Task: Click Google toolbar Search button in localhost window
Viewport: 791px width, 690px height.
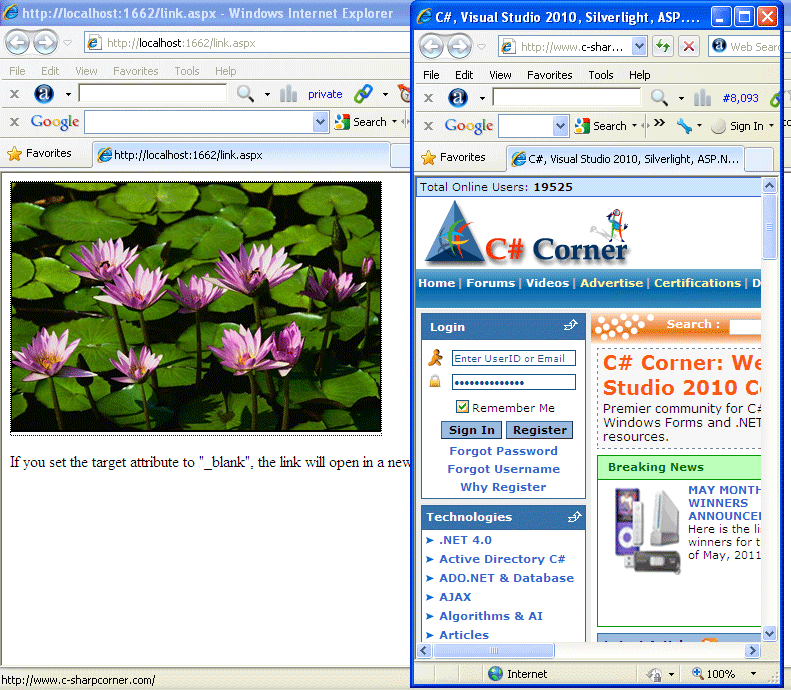Action: click(361, 122)
